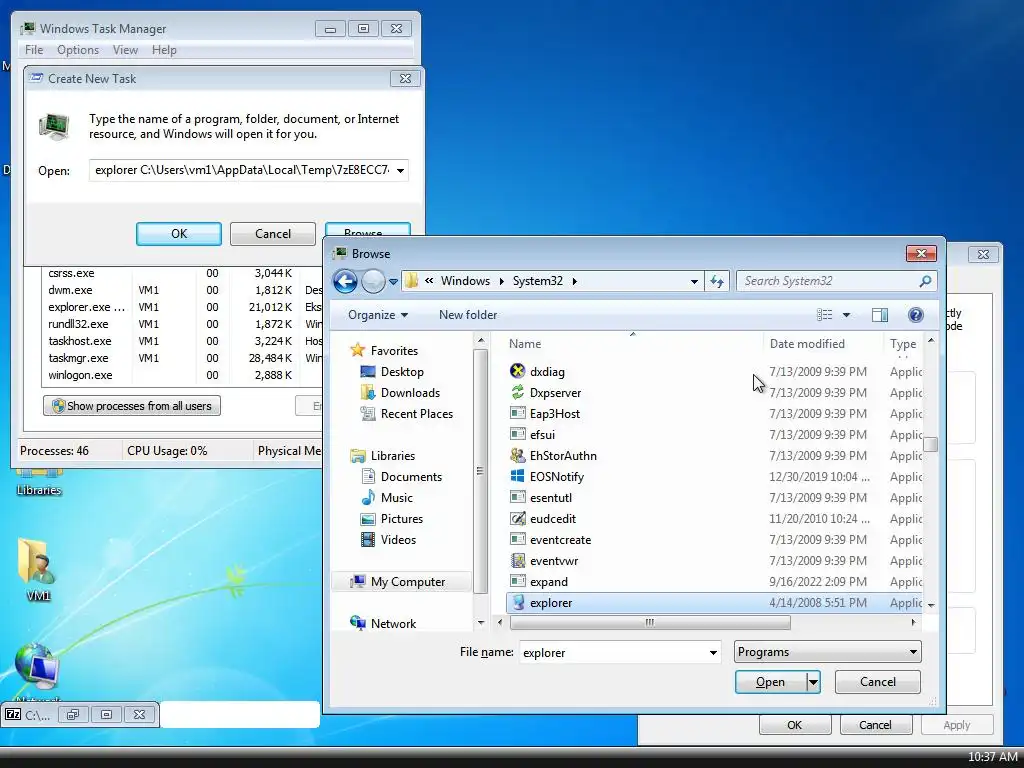Click the Windows breadcrumb in address bar
This screenshot has width=1024, height=768.
[x=465, y=281]
